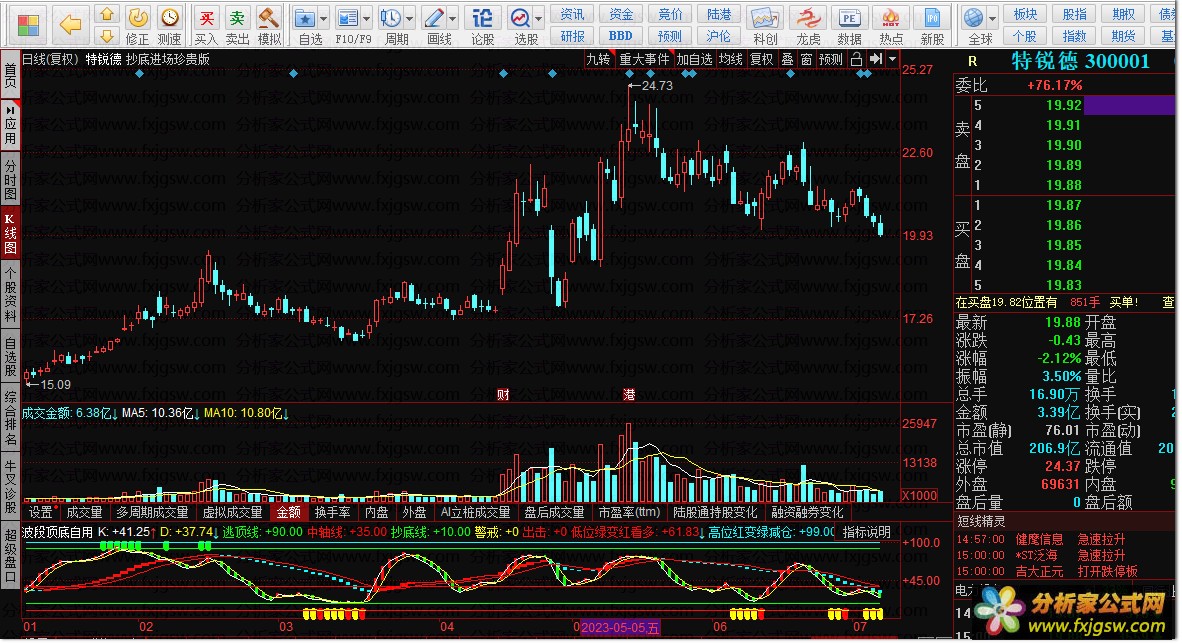Expand the 自选 dropdown arrow
The height and width of the screenshot is (643, 1182).
tap(324, 19)
